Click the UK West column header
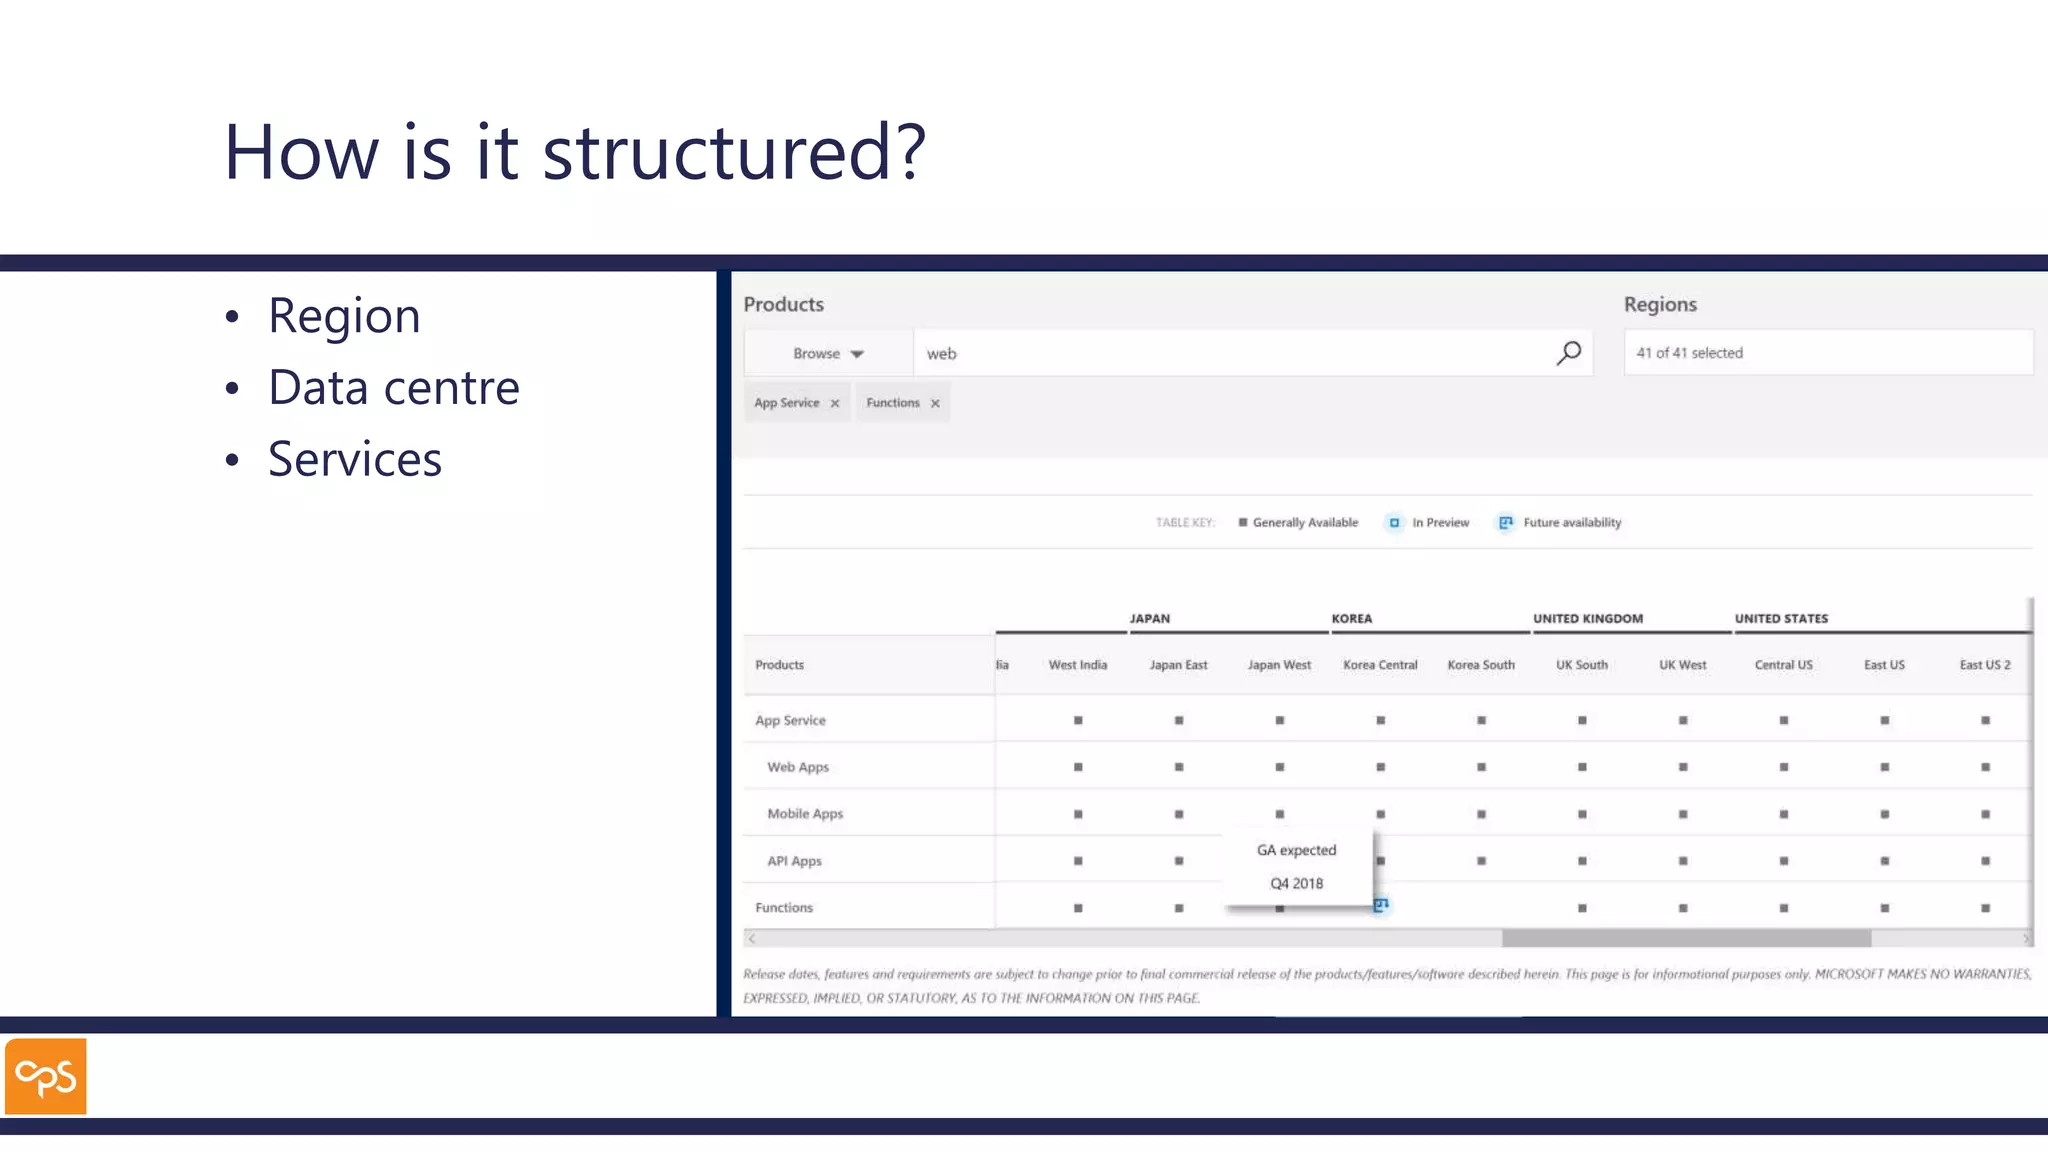This screenshot has width=2048, height=1152. pyautogui.click(x=1683, y=665)
